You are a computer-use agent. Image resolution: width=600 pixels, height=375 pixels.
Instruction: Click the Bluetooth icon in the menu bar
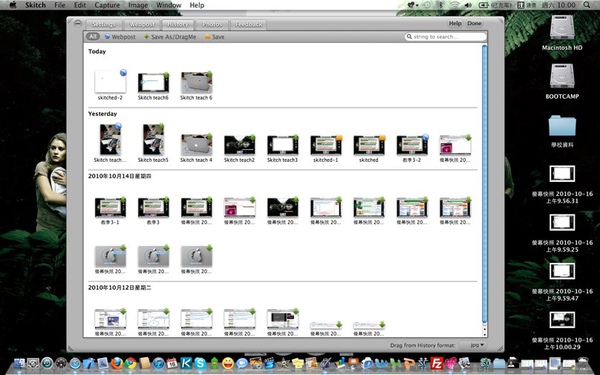440,5
